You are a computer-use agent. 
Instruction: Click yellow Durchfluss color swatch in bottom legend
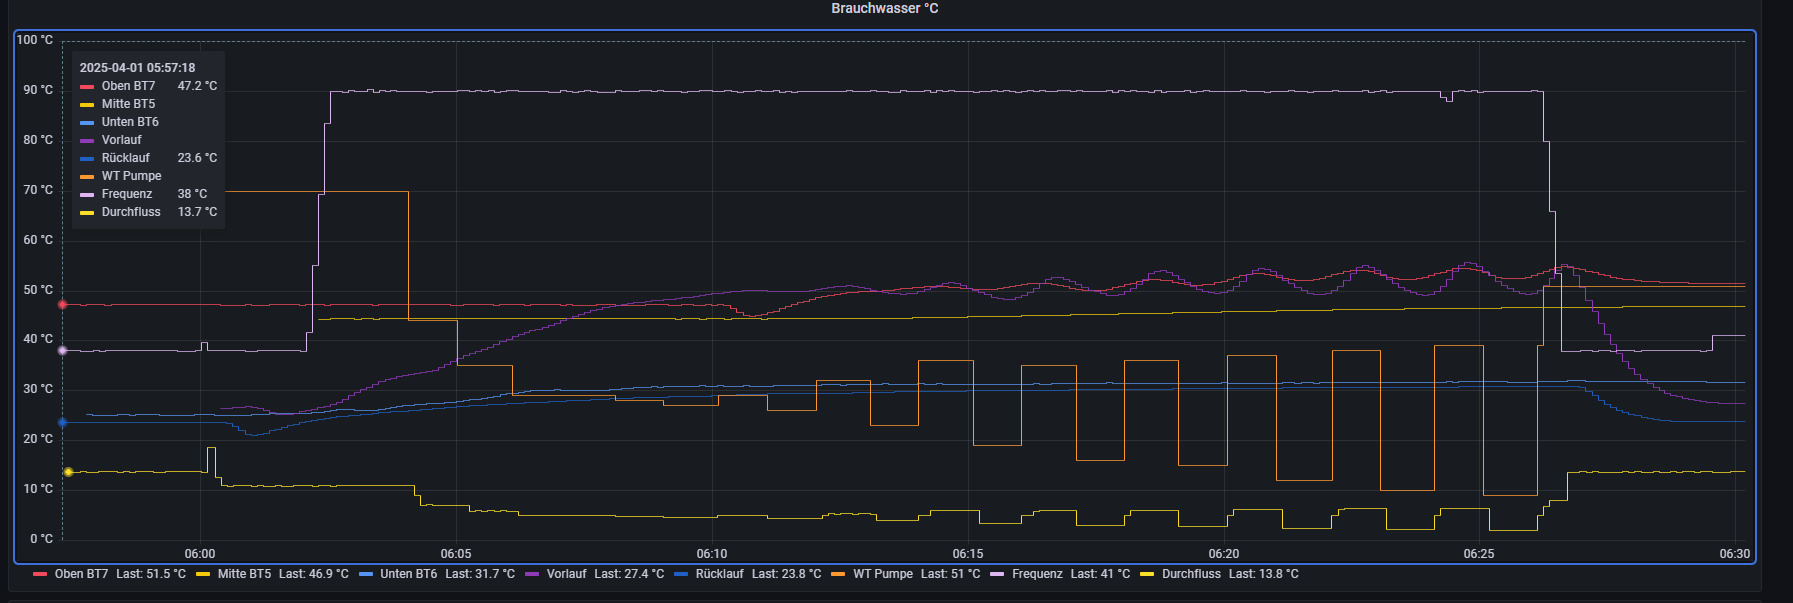point(1147,574)
